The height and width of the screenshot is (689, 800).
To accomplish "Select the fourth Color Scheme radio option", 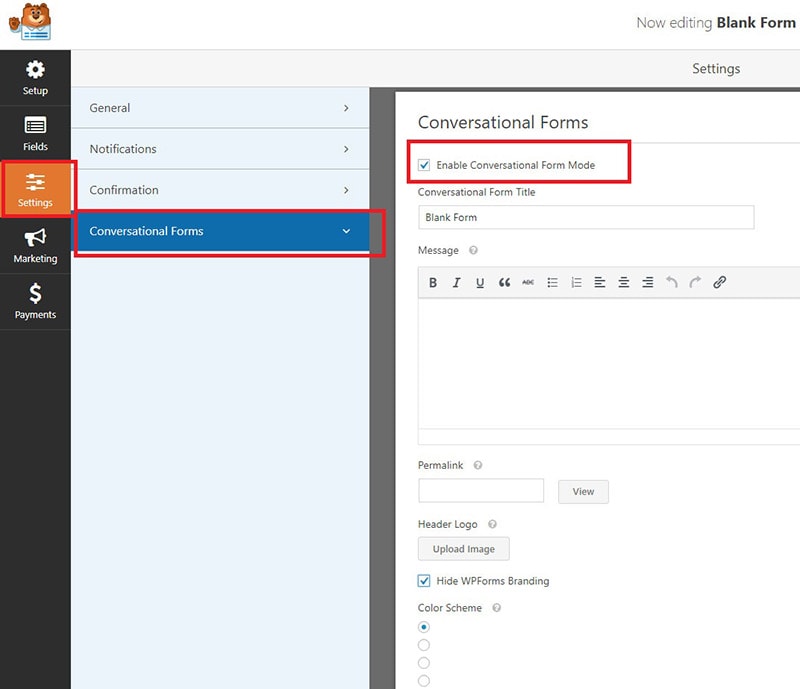I will coord(423,680).
